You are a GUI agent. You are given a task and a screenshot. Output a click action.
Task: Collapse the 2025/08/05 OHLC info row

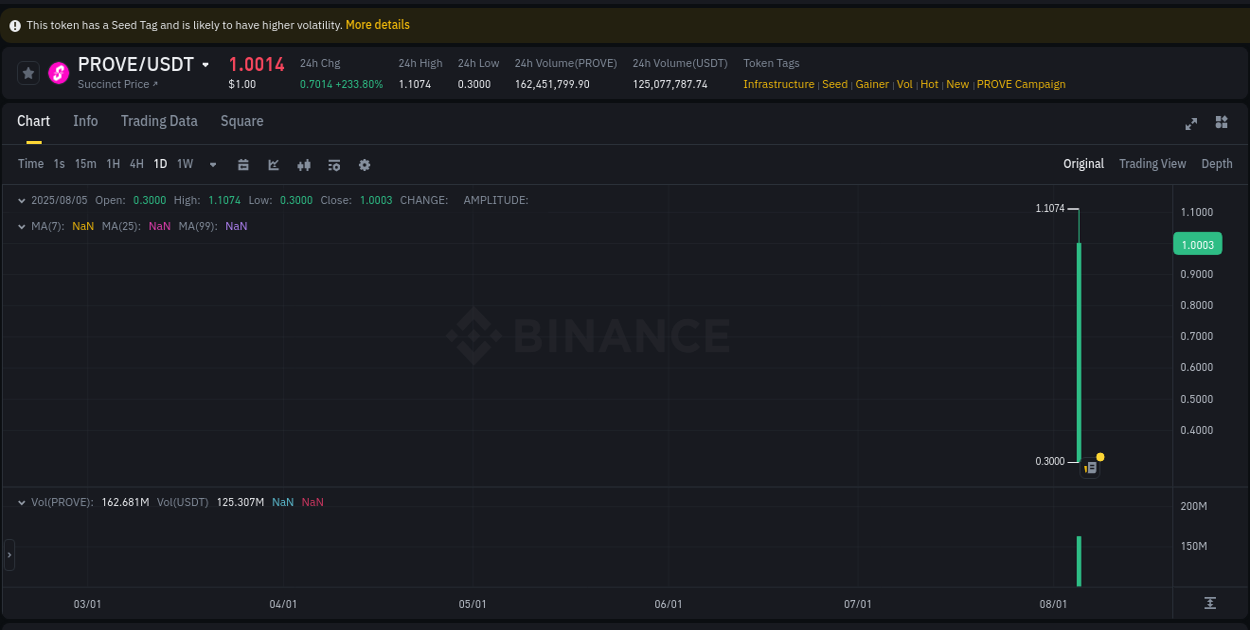22,200
